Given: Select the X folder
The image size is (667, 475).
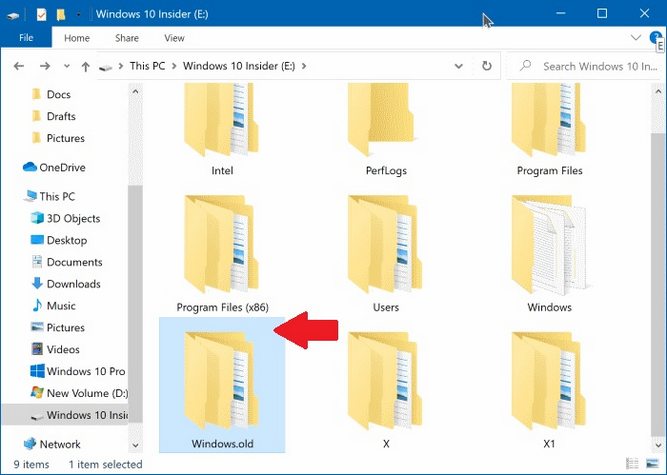Looking at the screenshot, I should tap(386, 390).
